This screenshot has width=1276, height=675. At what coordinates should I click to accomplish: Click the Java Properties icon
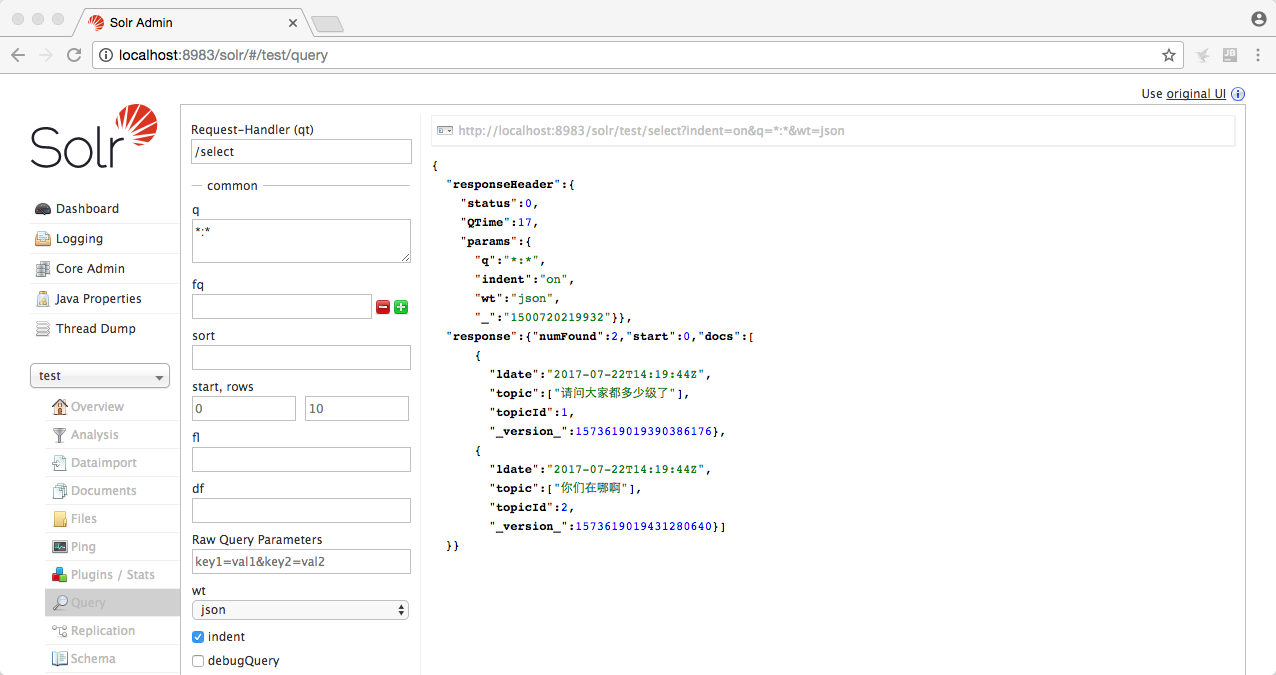pos(42,299)
